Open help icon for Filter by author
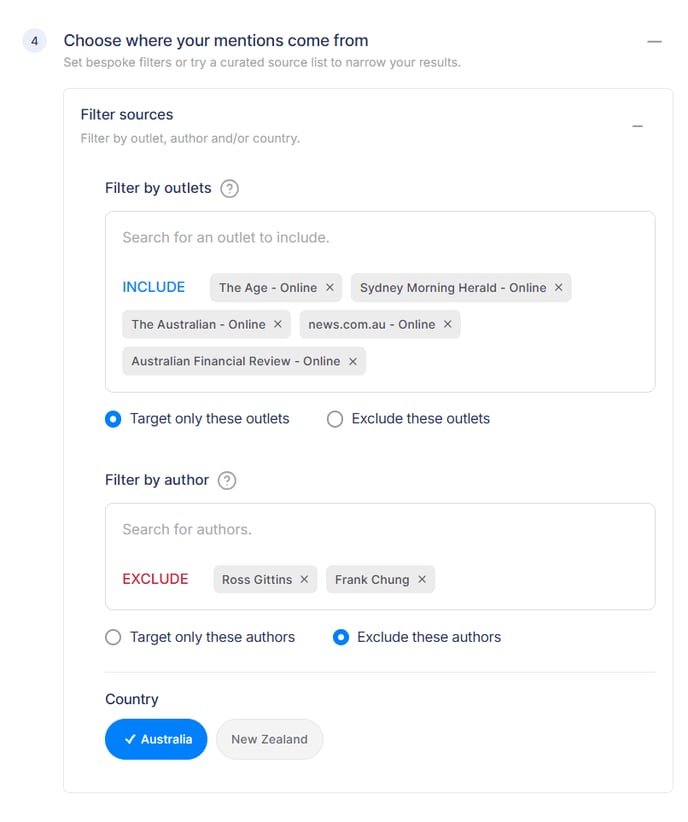 point(227,480)
